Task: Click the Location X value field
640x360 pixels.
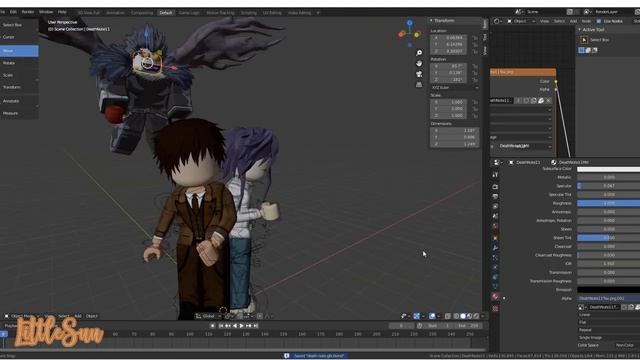Action: pos(449,38)
